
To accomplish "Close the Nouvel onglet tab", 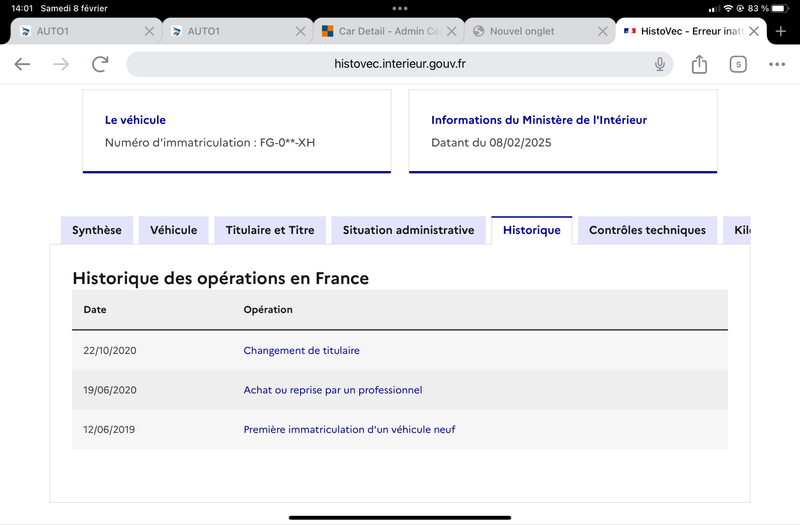I will (603, 31).
